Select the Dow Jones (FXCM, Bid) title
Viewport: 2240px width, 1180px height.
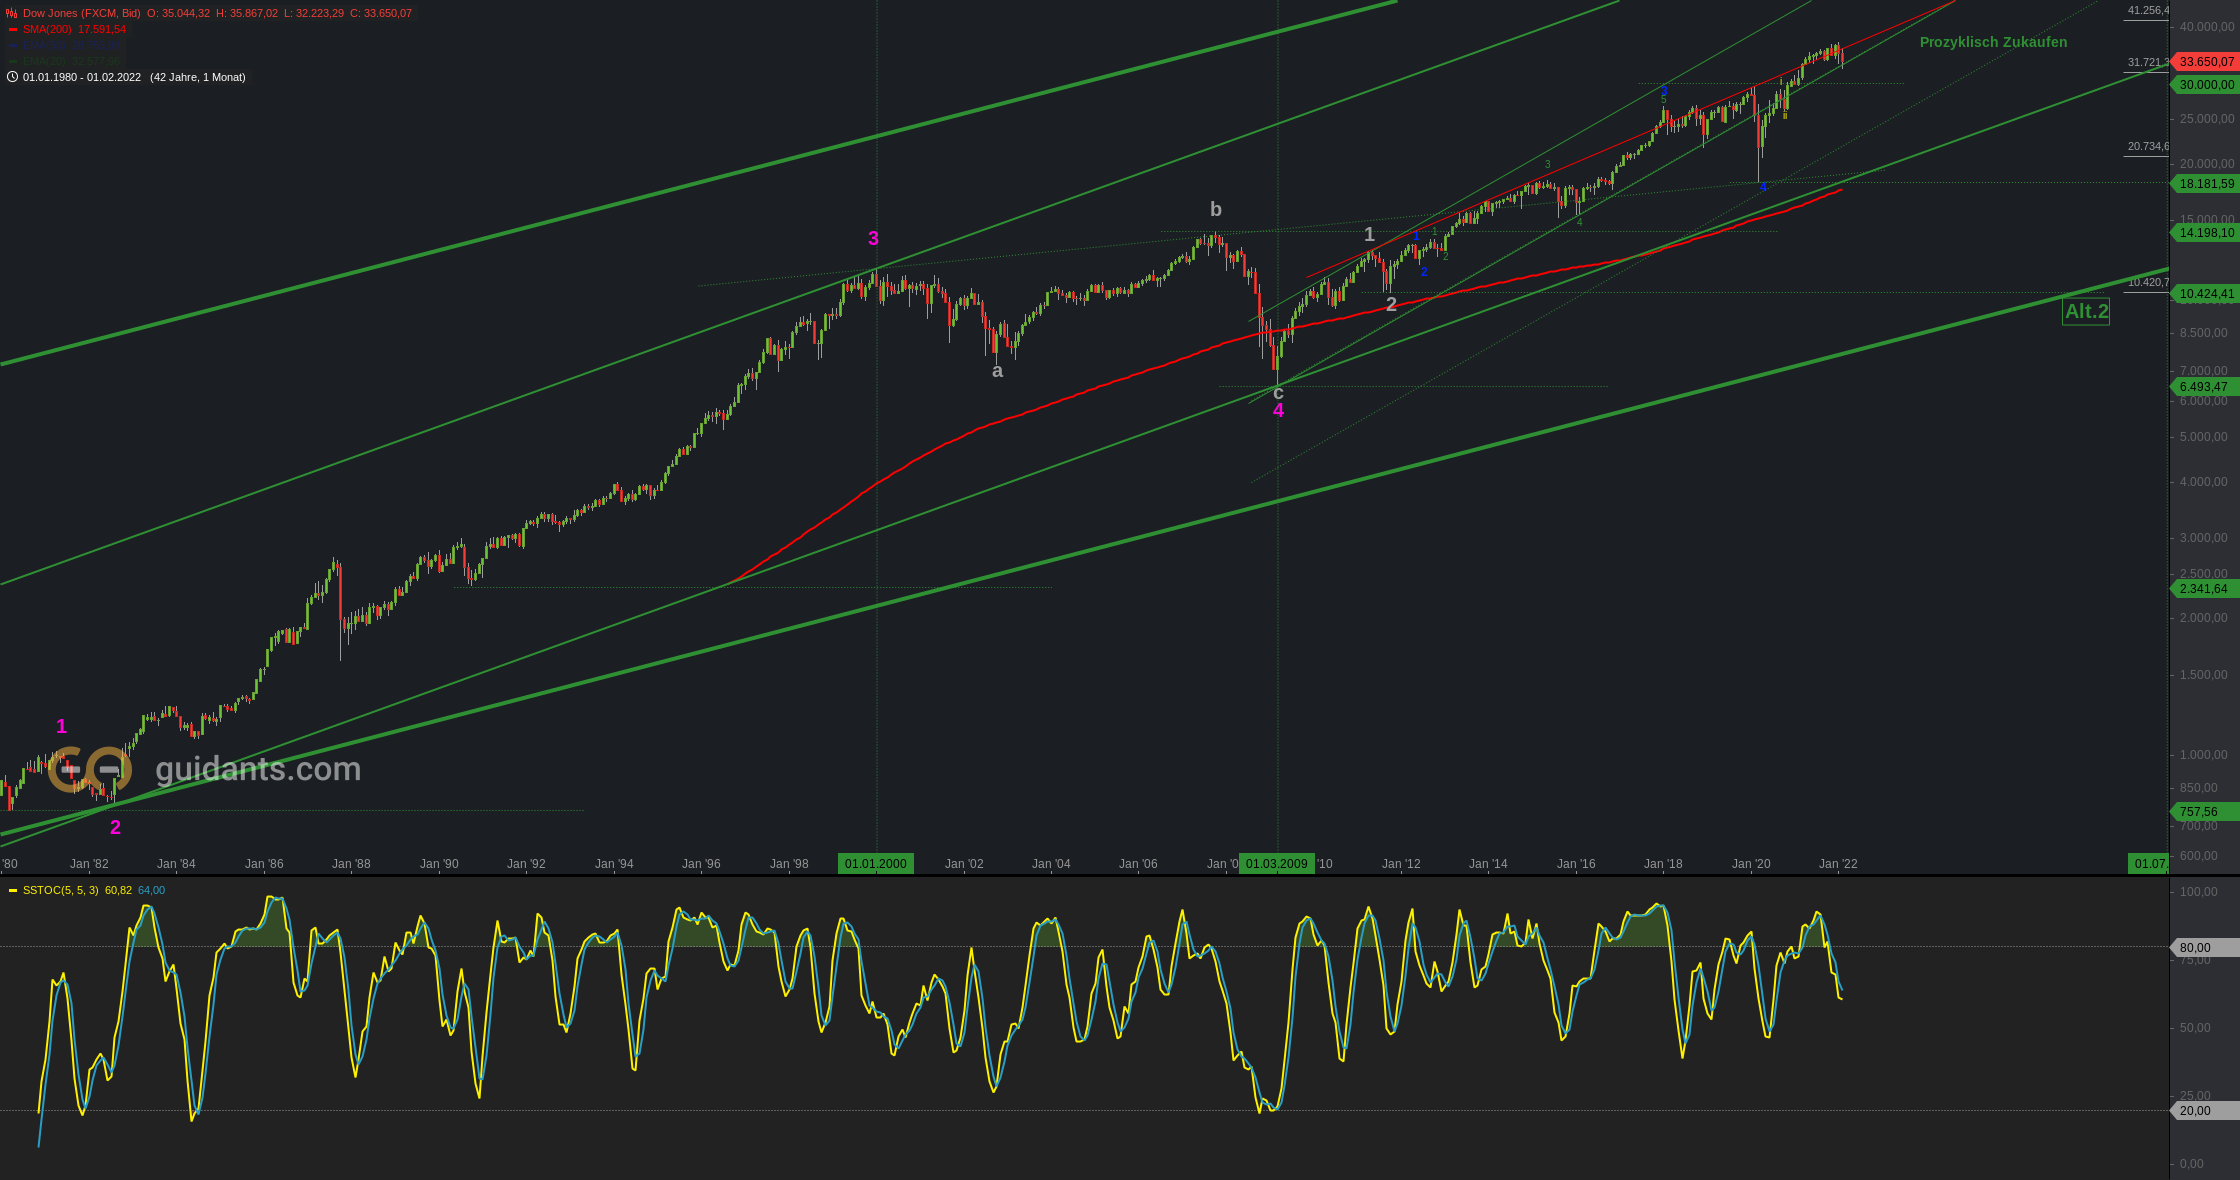pos(82,14)
